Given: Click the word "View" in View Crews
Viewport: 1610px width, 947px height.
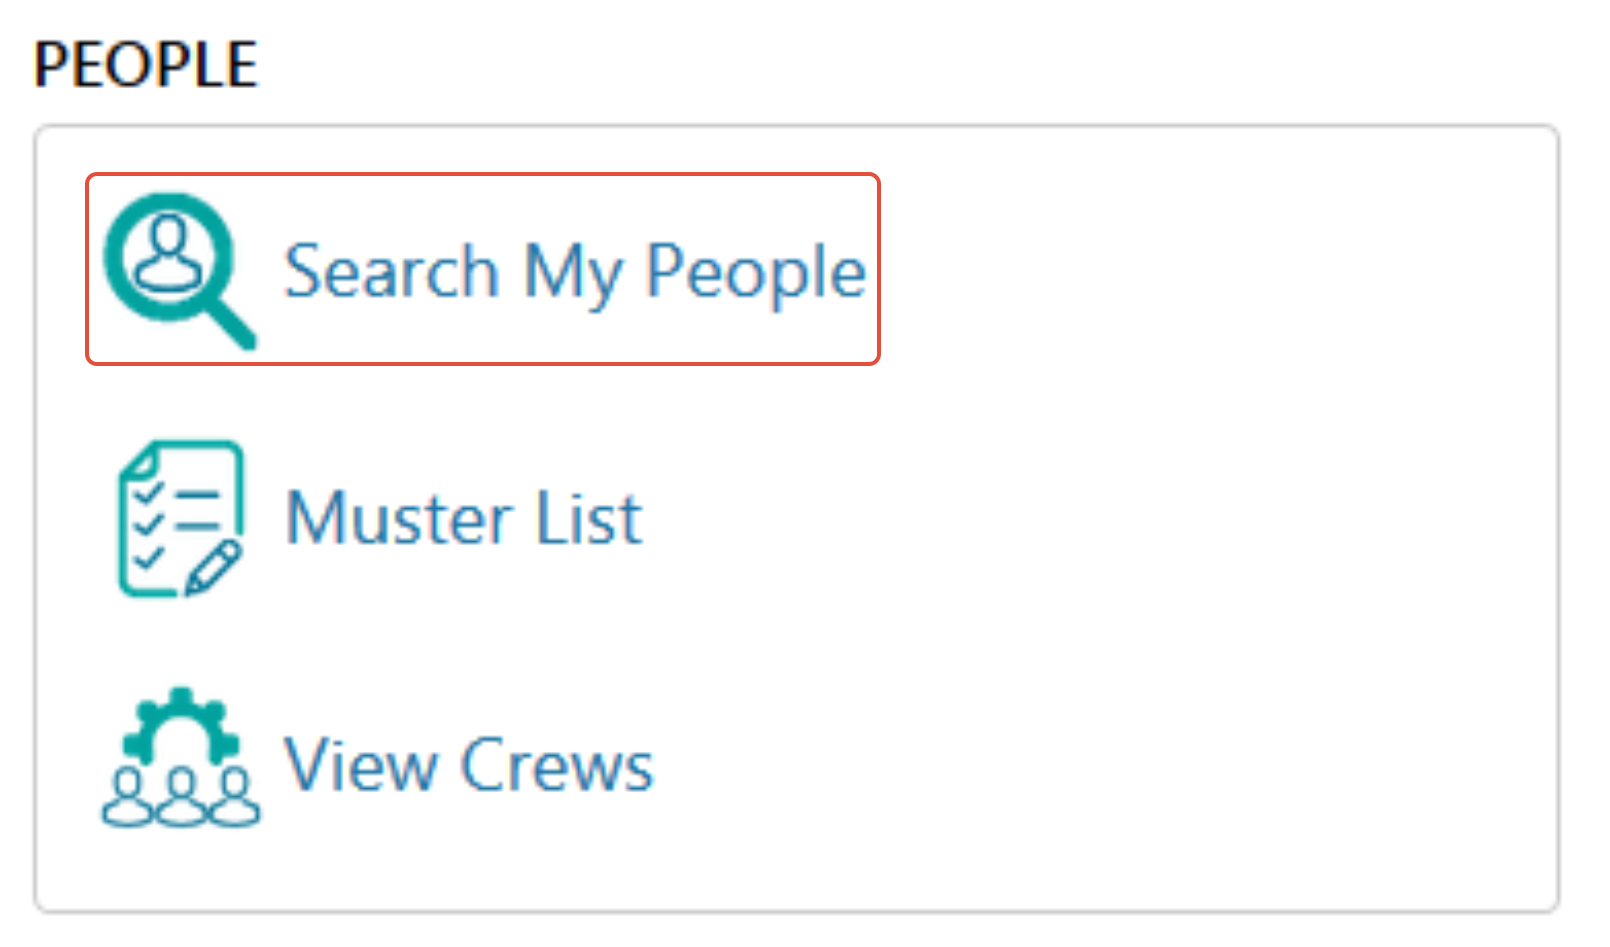Looking at the screenshot, I should click(361, 765).
